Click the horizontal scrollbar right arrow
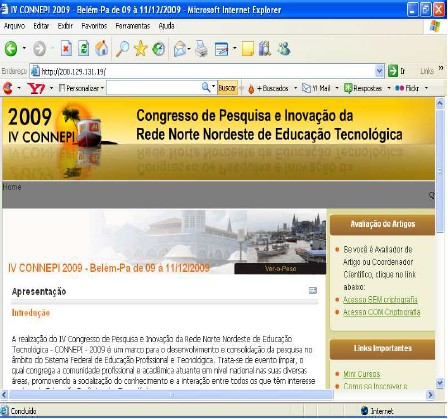The height and width of the screenshot is (419, 448). point(430,395)
